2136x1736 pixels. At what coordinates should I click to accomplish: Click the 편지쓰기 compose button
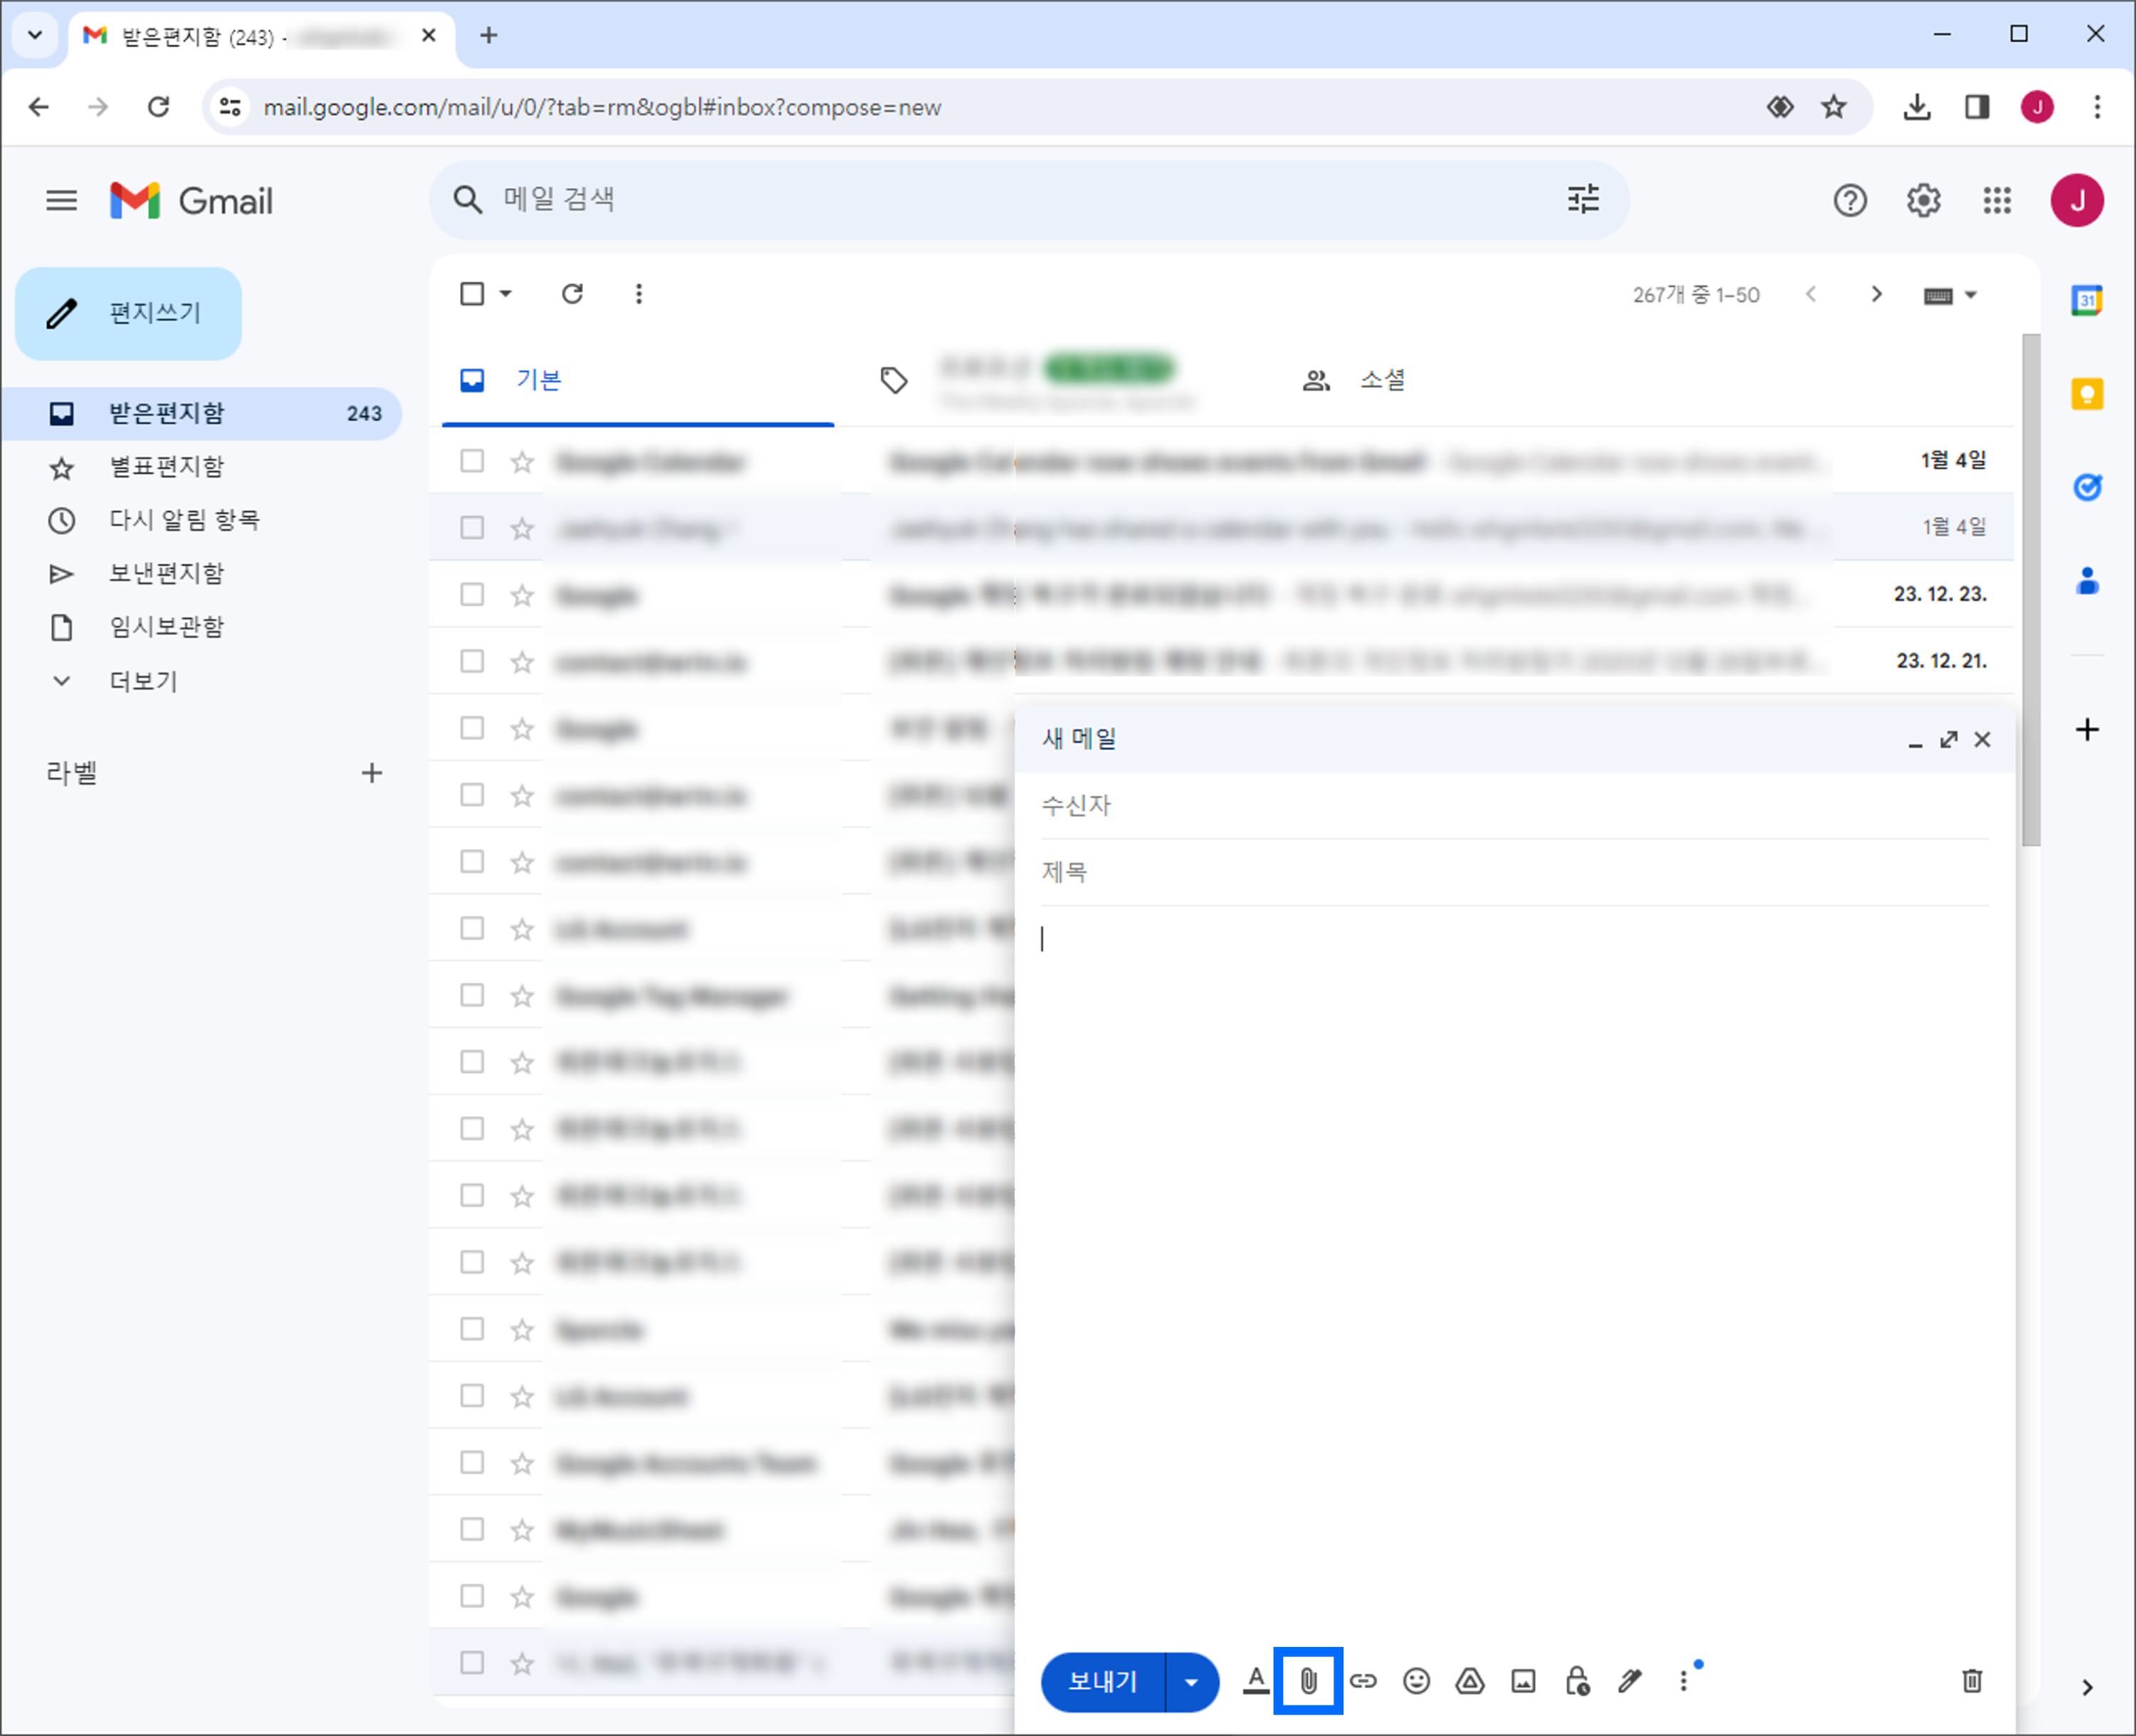tap(129, 313)
